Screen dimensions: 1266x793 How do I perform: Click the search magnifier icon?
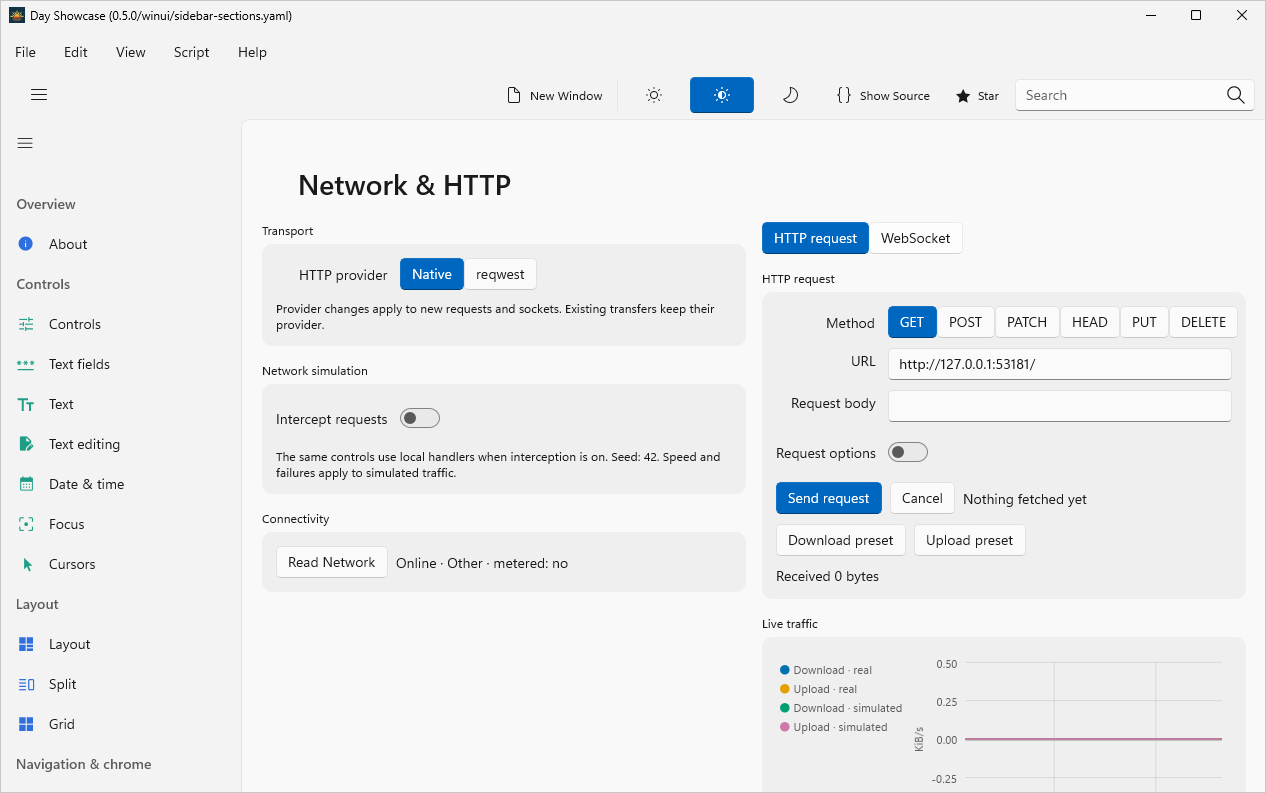1236,95
